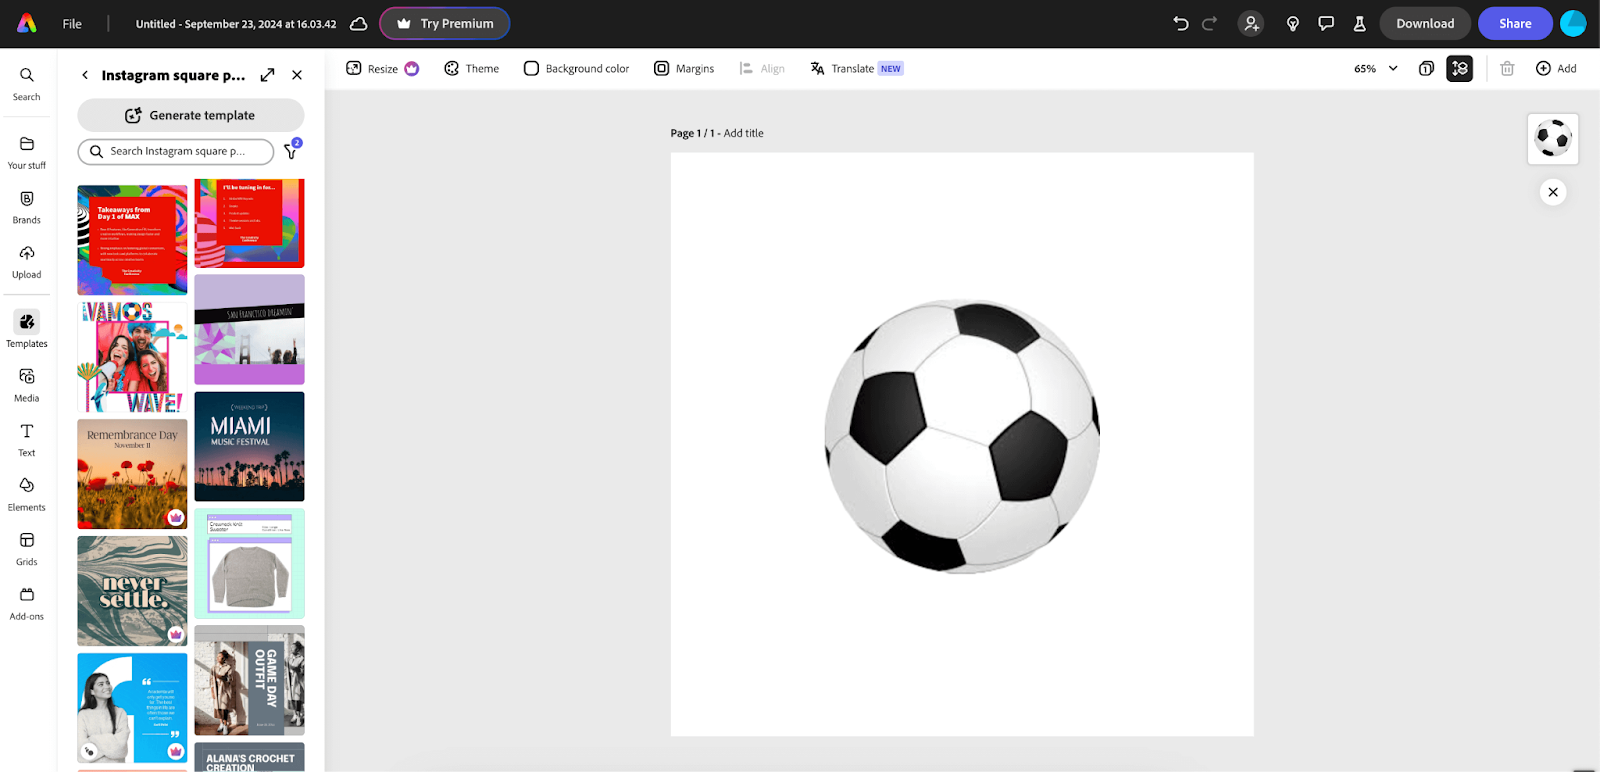Viewport: 1600px width, 772px height.
Task: Go back from Instagram square panel
Action: (x=85, y=75)
